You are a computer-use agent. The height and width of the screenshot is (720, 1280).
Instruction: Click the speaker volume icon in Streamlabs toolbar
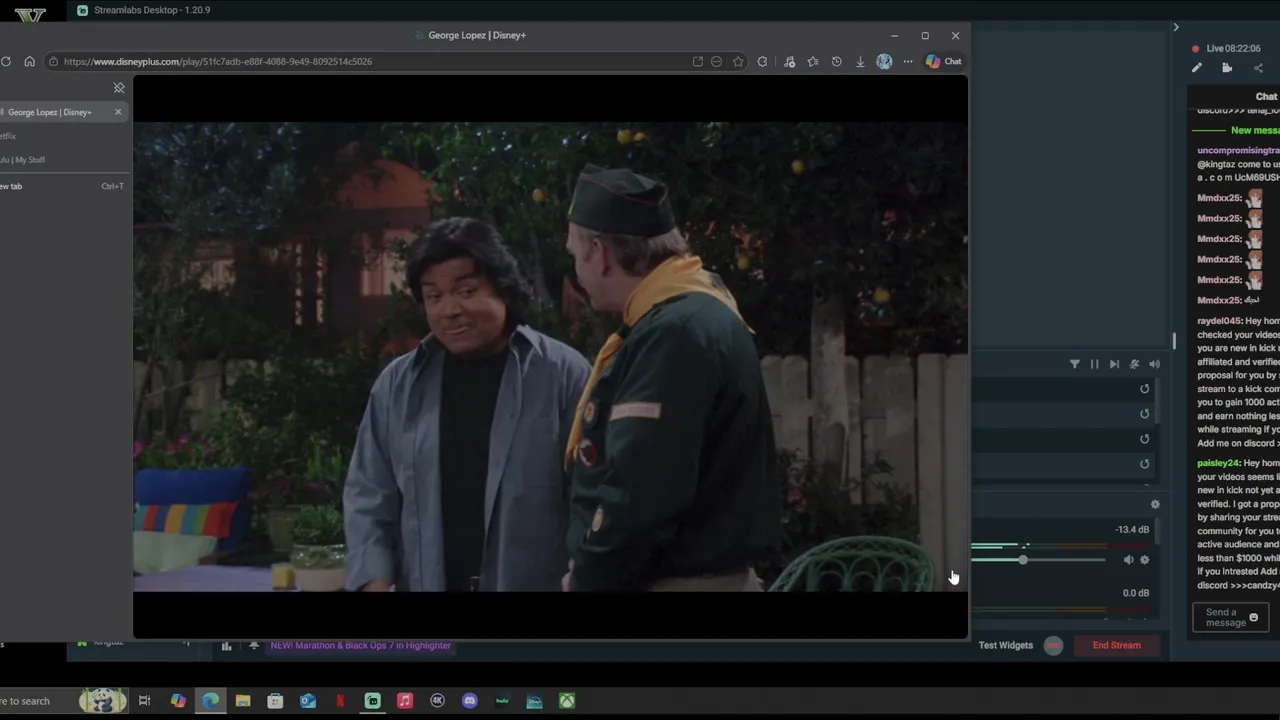pos(1155,365)
